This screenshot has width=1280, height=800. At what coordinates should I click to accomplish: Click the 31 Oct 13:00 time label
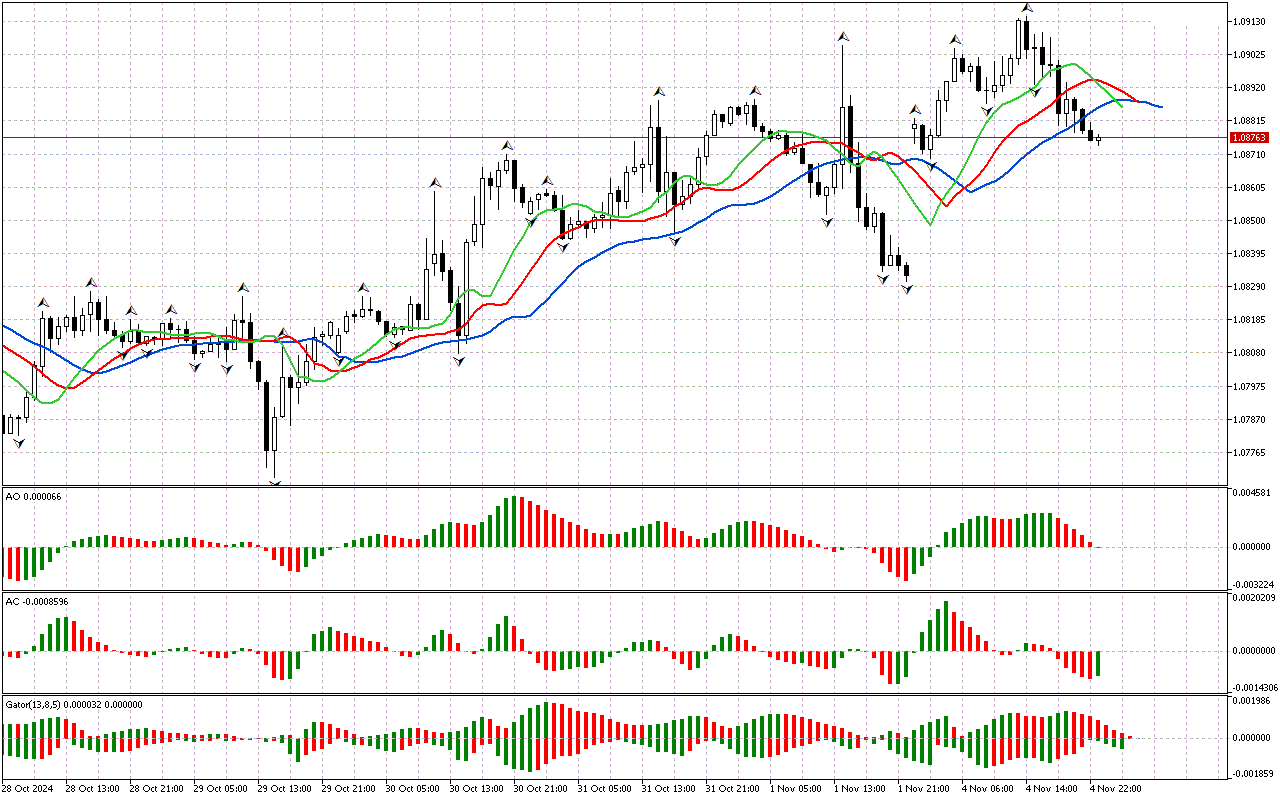[669, 788]
